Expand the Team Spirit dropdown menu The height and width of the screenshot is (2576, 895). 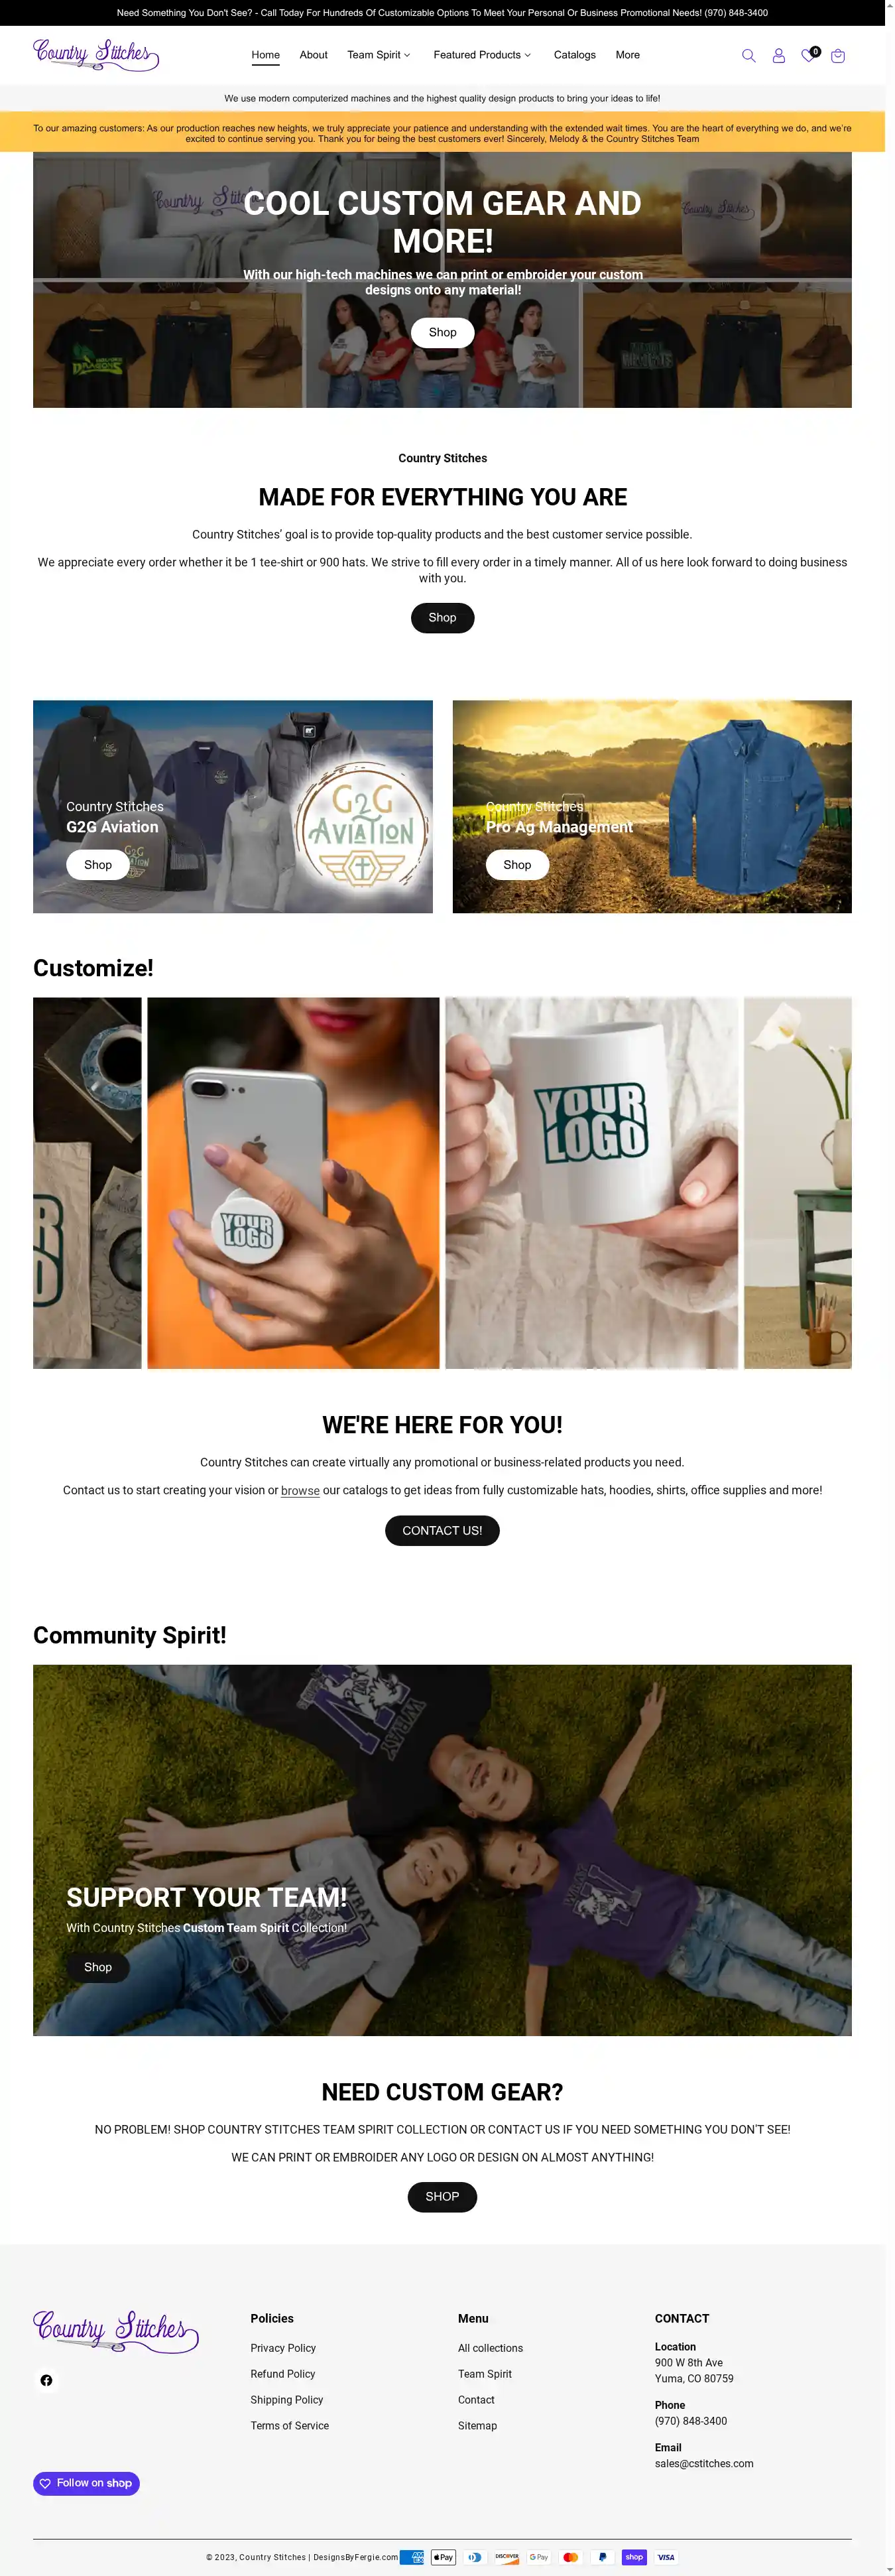point(379,55)
